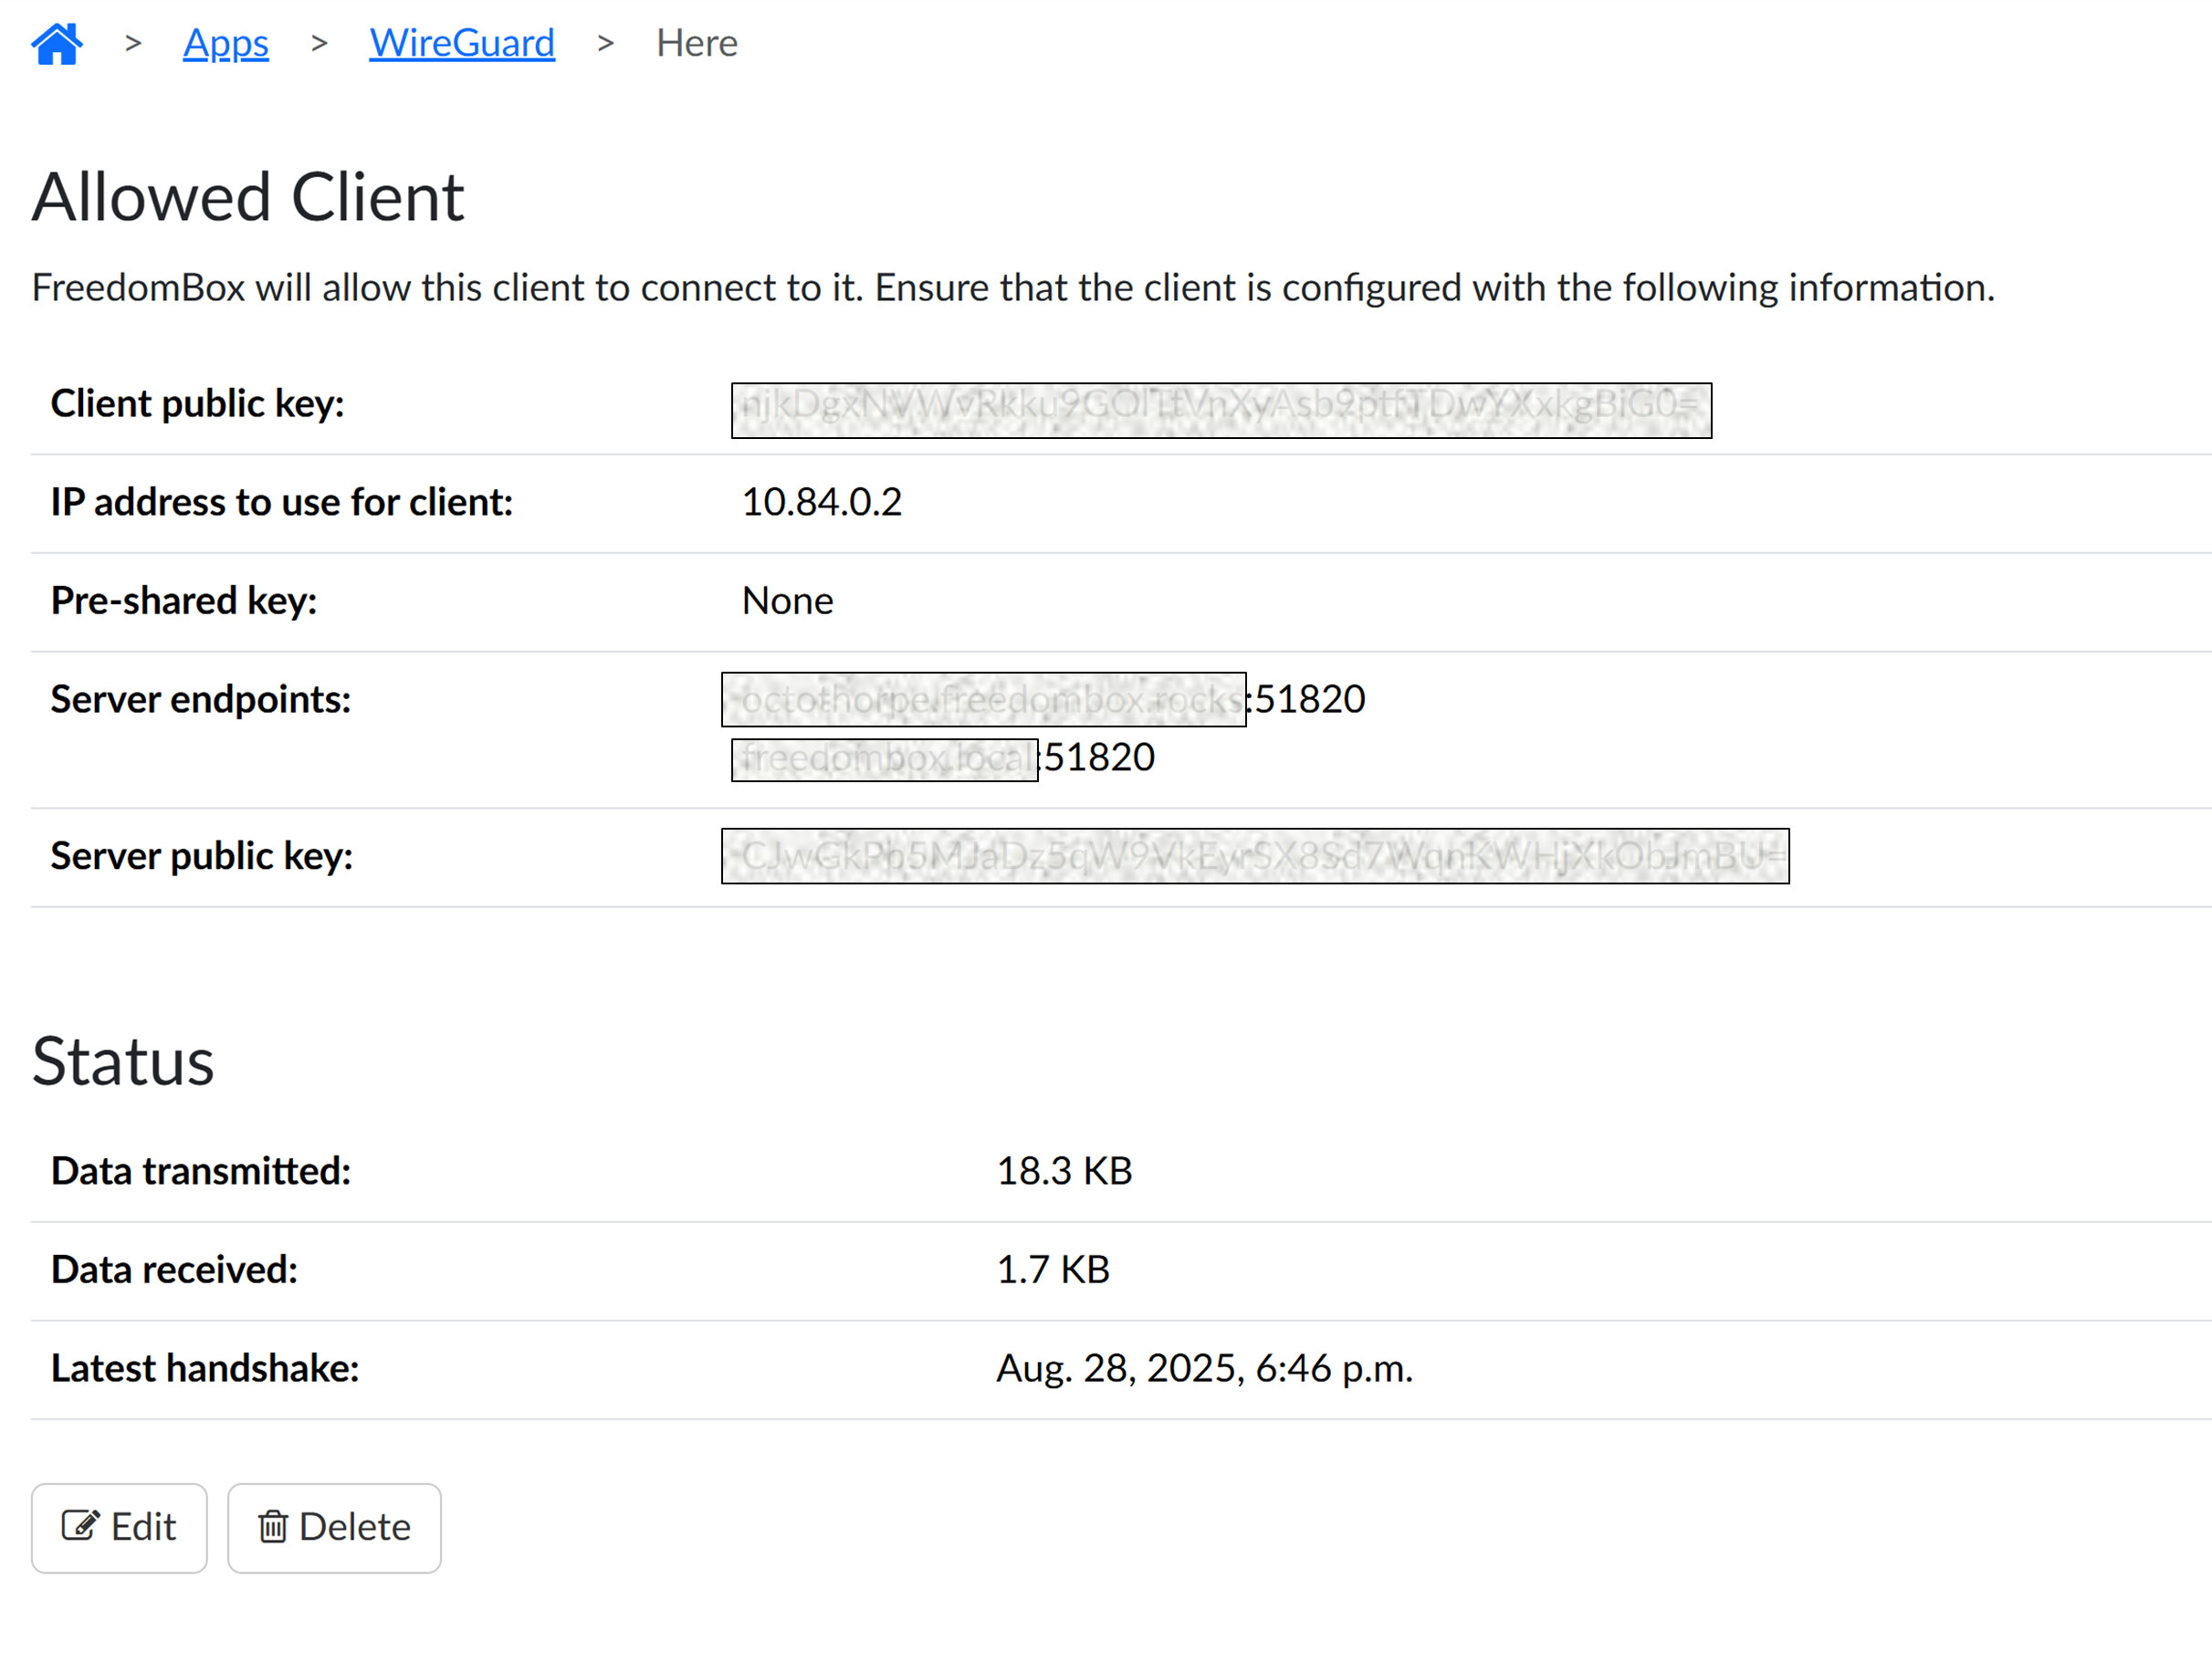
Task: Click the 'Client public key:' label
Action: (x=198, y=404)
